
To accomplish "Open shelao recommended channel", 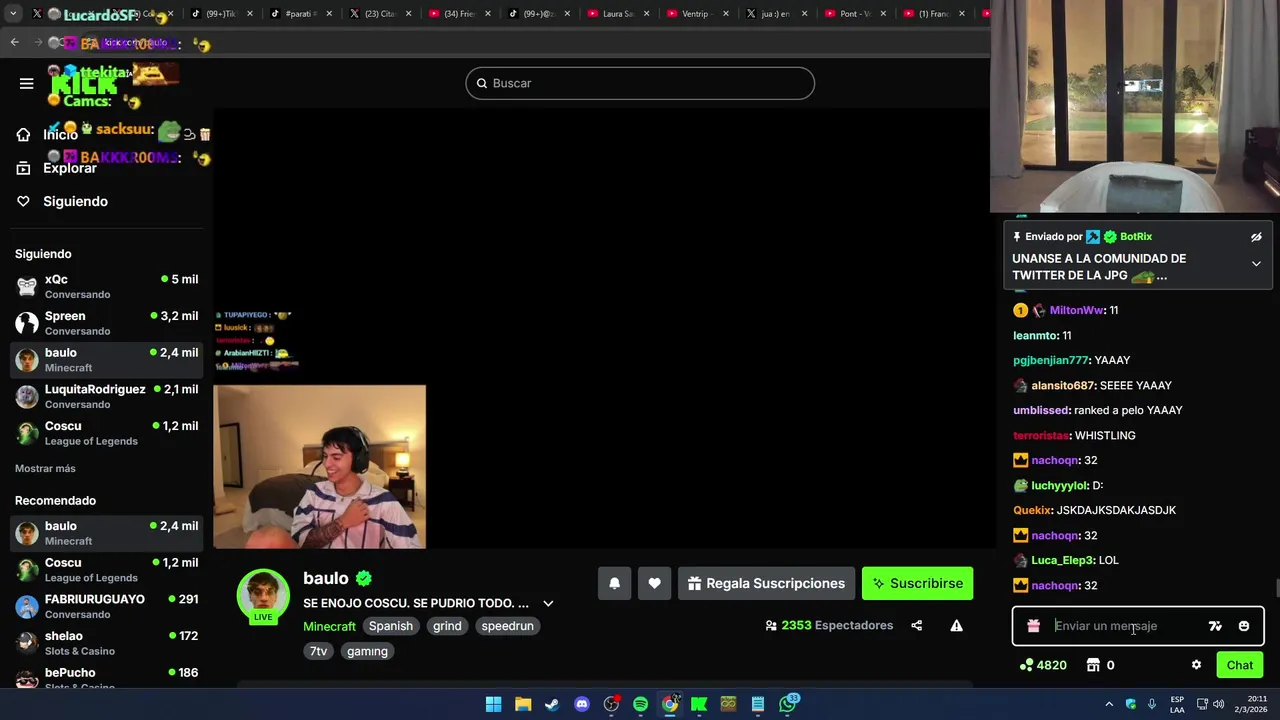I will [106, 643].
